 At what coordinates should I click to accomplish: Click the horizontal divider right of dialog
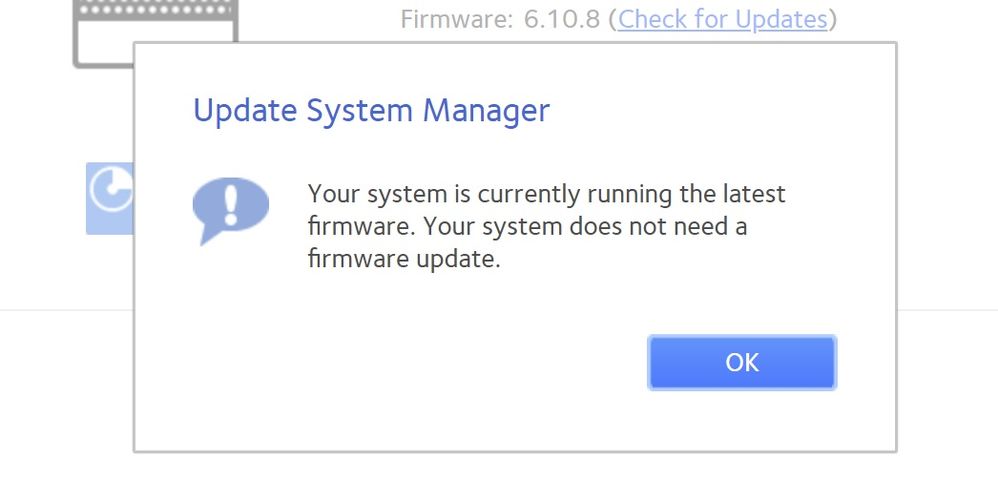tap(948, 310)
